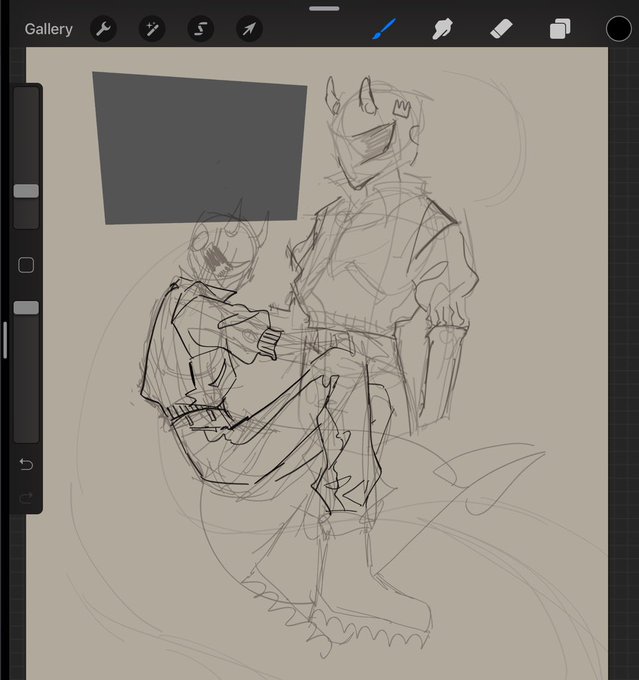Open the Layers panel
The image size is (639, 680).
click(x=560, y=29)
